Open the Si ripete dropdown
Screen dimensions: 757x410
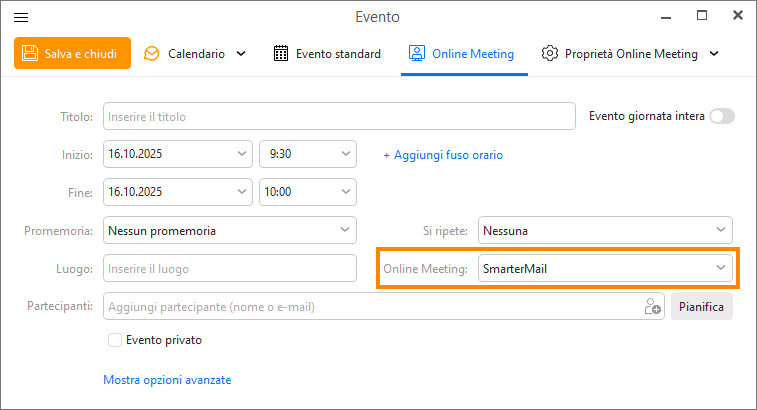(x=605, y=231)
